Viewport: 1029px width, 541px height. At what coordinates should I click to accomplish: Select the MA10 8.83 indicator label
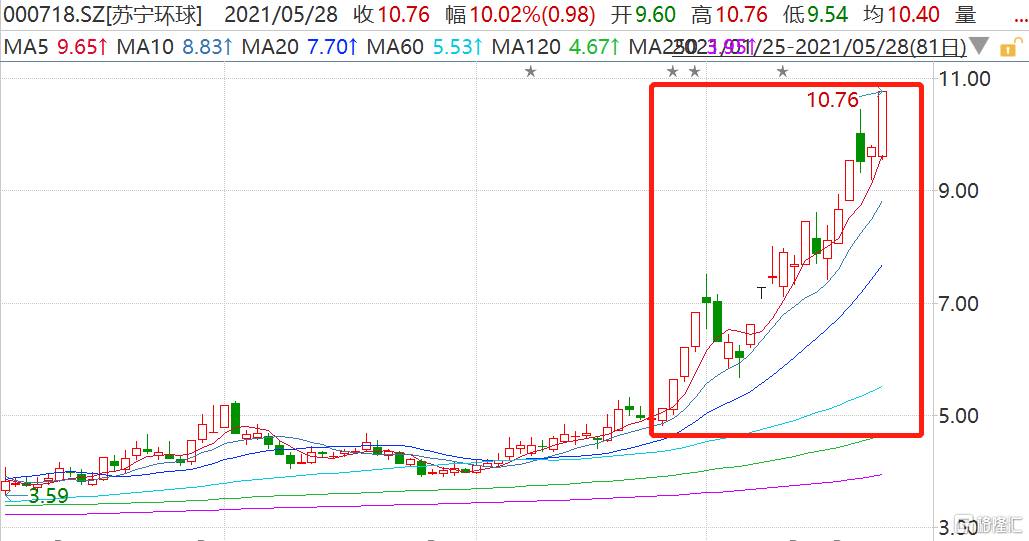click(x=175, y=47)
